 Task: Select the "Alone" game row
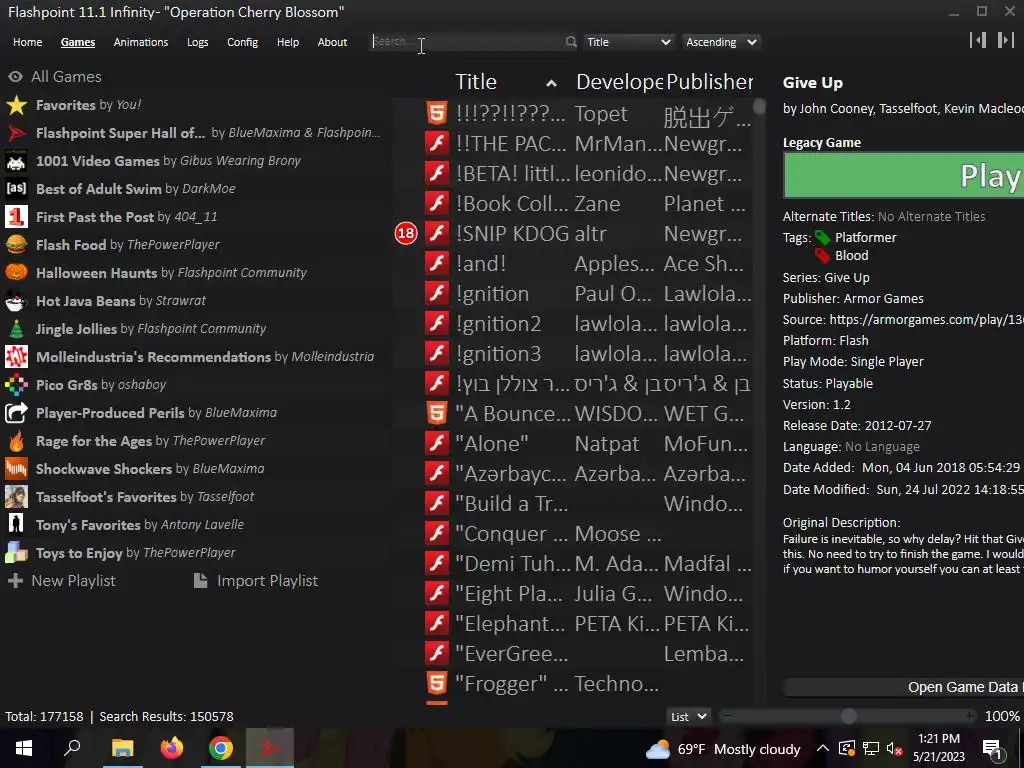pos(573,443)
